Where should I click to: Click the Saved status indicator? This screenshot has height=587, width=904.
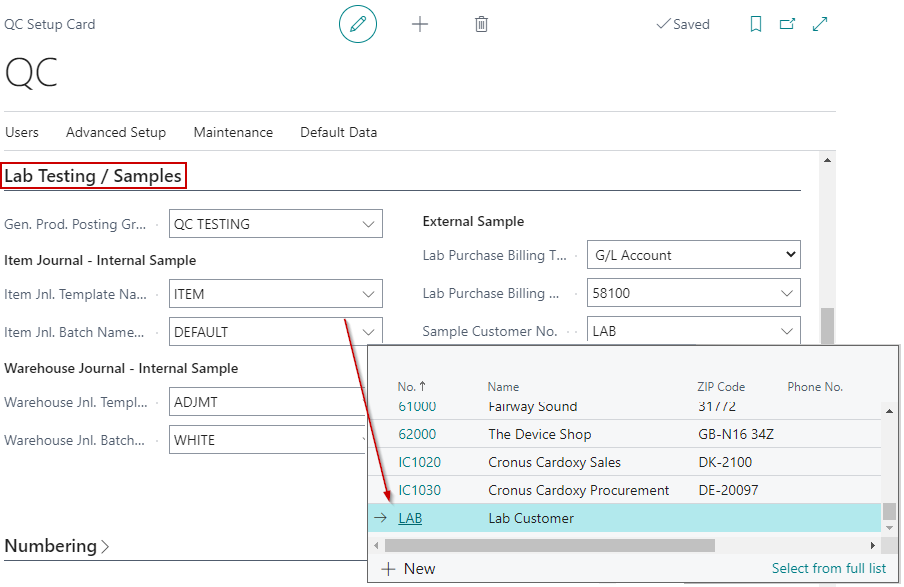(683, 23)
